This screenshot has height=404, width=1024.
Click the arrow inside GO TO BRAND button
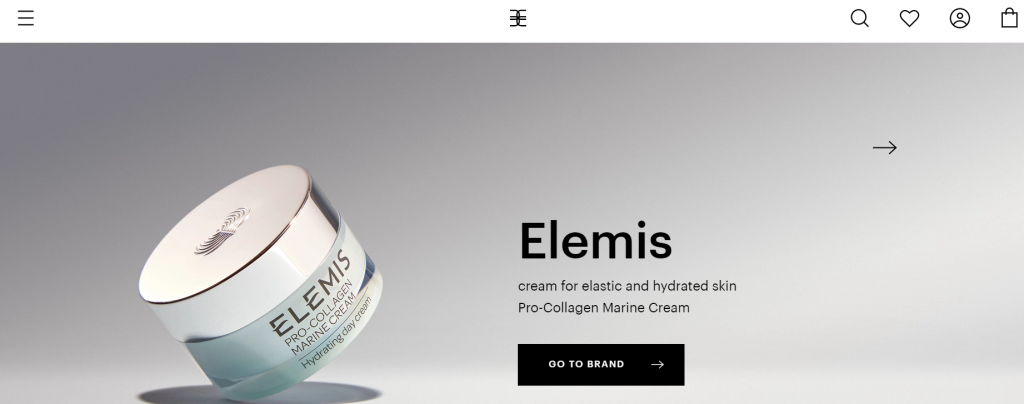tap(658, 364)
